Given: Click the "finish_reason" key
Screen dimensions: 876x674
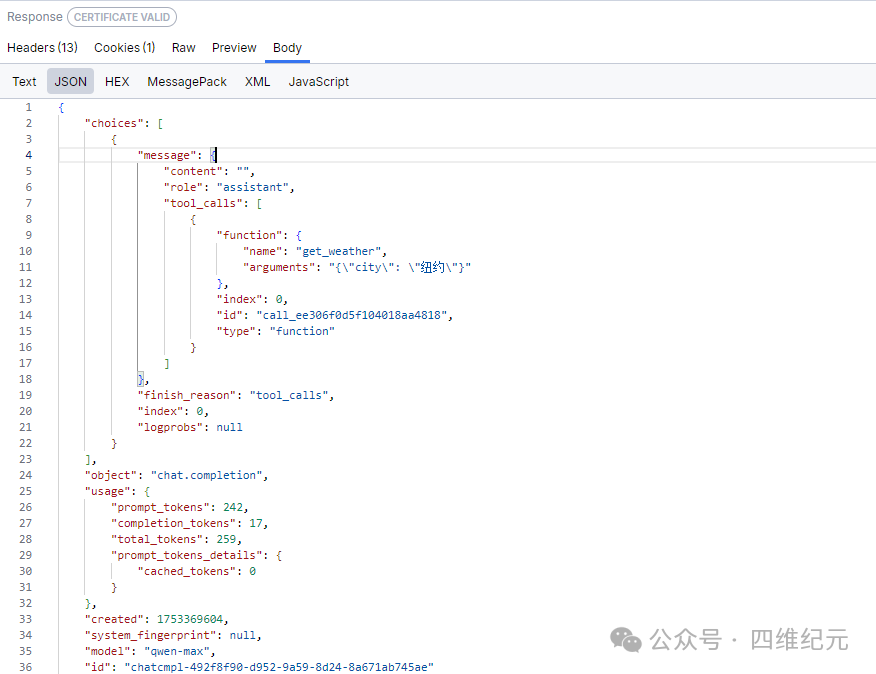Looking at the screenshot, I should [187, 396].
